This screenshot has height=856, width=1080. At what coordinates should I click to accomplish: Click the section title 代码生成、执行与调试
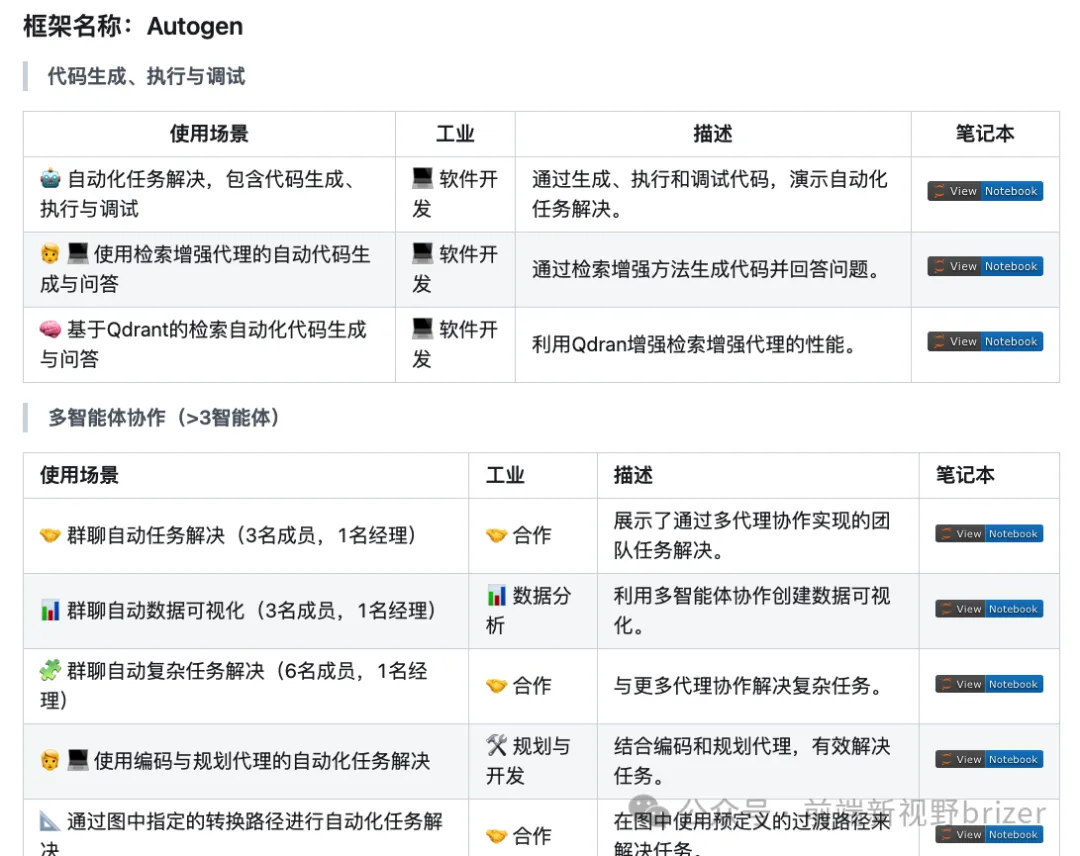pos(146,76)
